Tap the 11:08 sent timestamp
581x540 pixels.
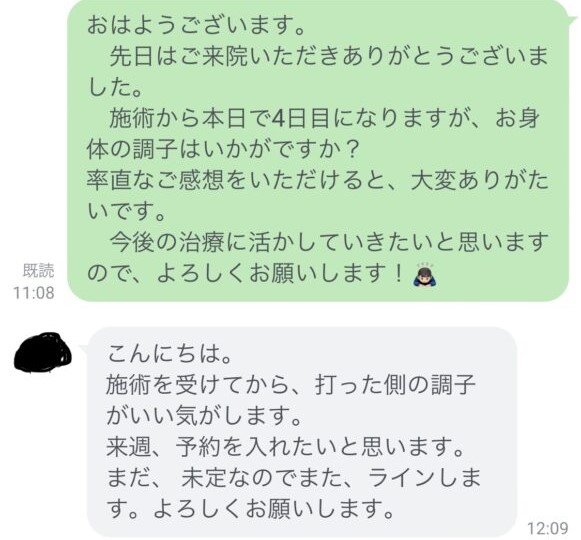[34, 292]
